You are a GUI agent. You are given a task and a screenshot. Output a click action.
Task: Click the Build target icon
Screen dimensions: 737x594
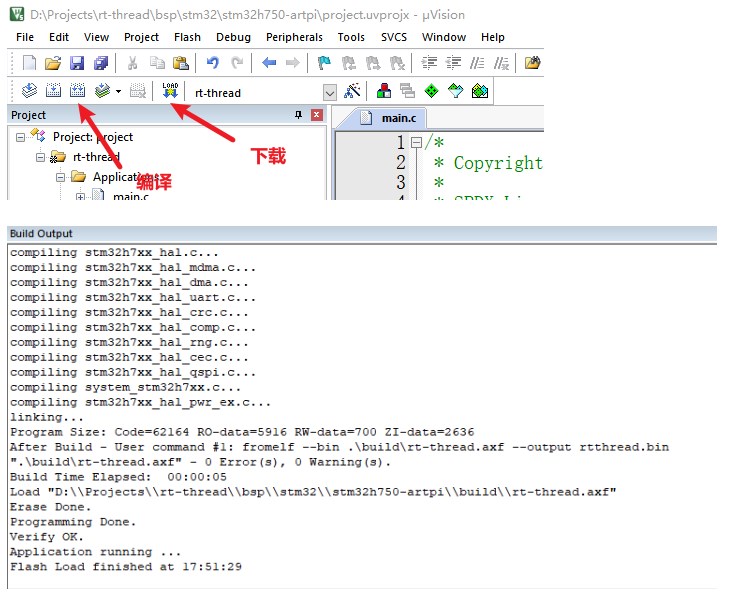click(53, 90)
